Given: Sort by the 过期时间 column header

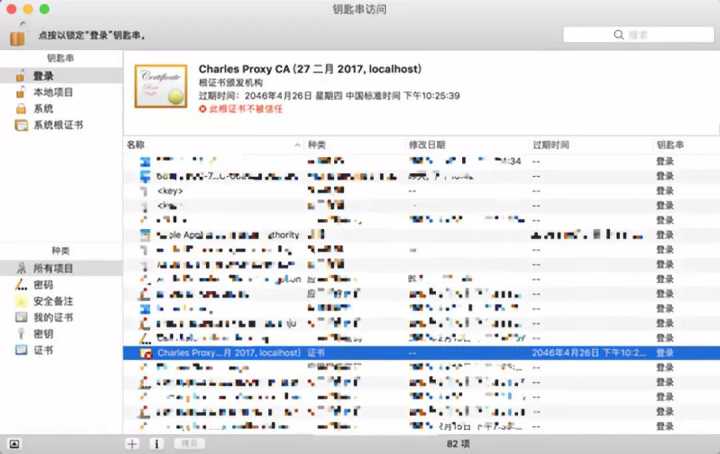Looking at the screenshot, I should (x=551, y=145).
